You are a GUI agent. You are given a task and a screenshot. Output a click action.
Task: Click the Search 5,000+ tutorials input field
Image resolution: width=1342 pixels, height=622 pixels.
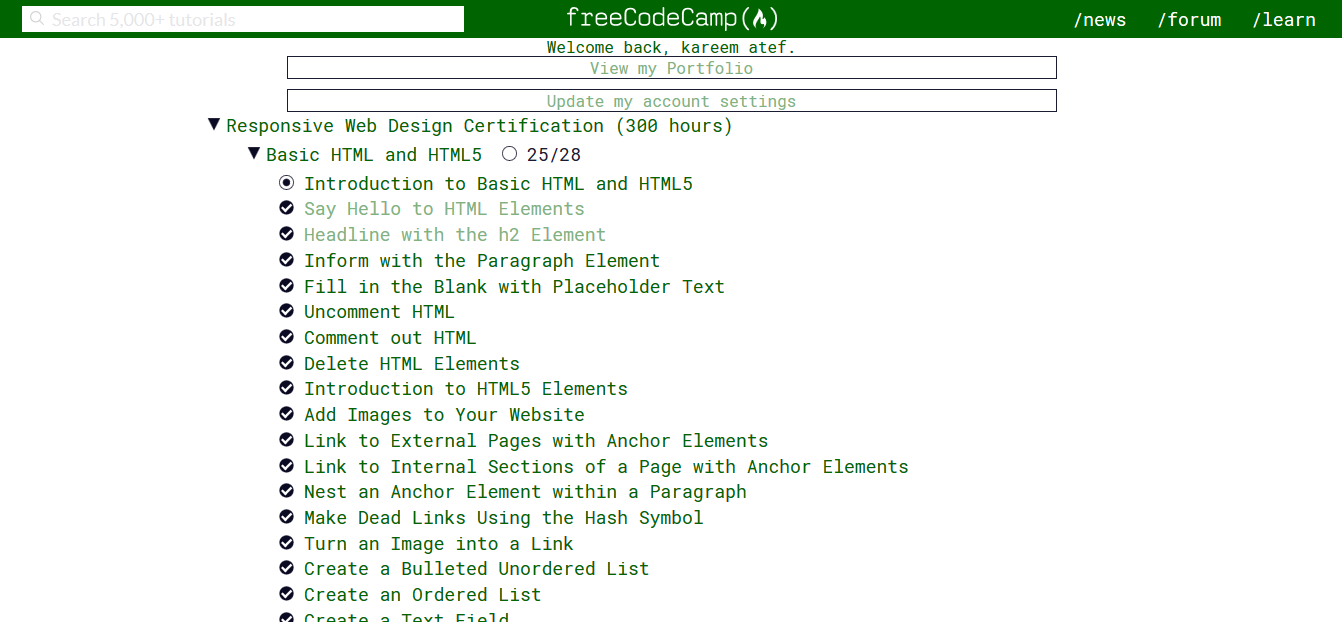click(x=242, y=18)
